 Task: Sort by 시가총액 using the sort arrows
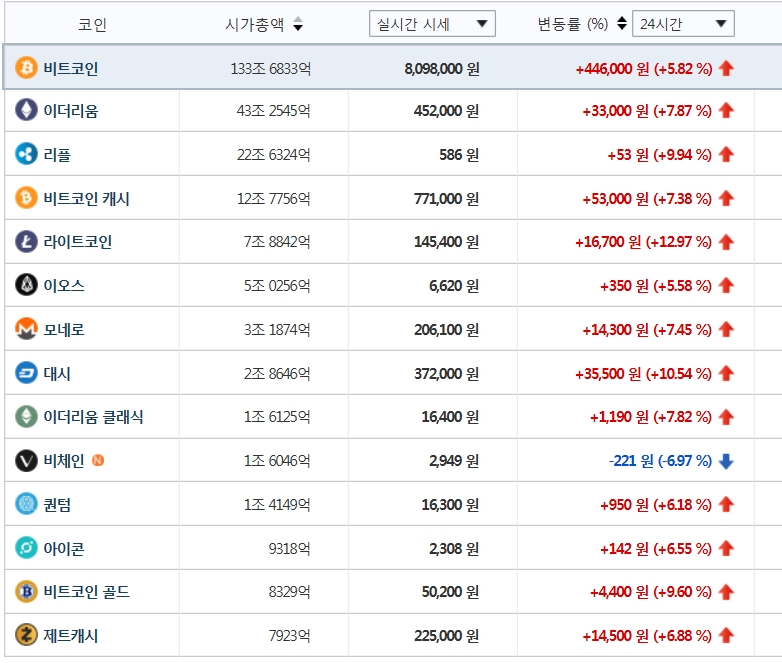coord(298,24)
